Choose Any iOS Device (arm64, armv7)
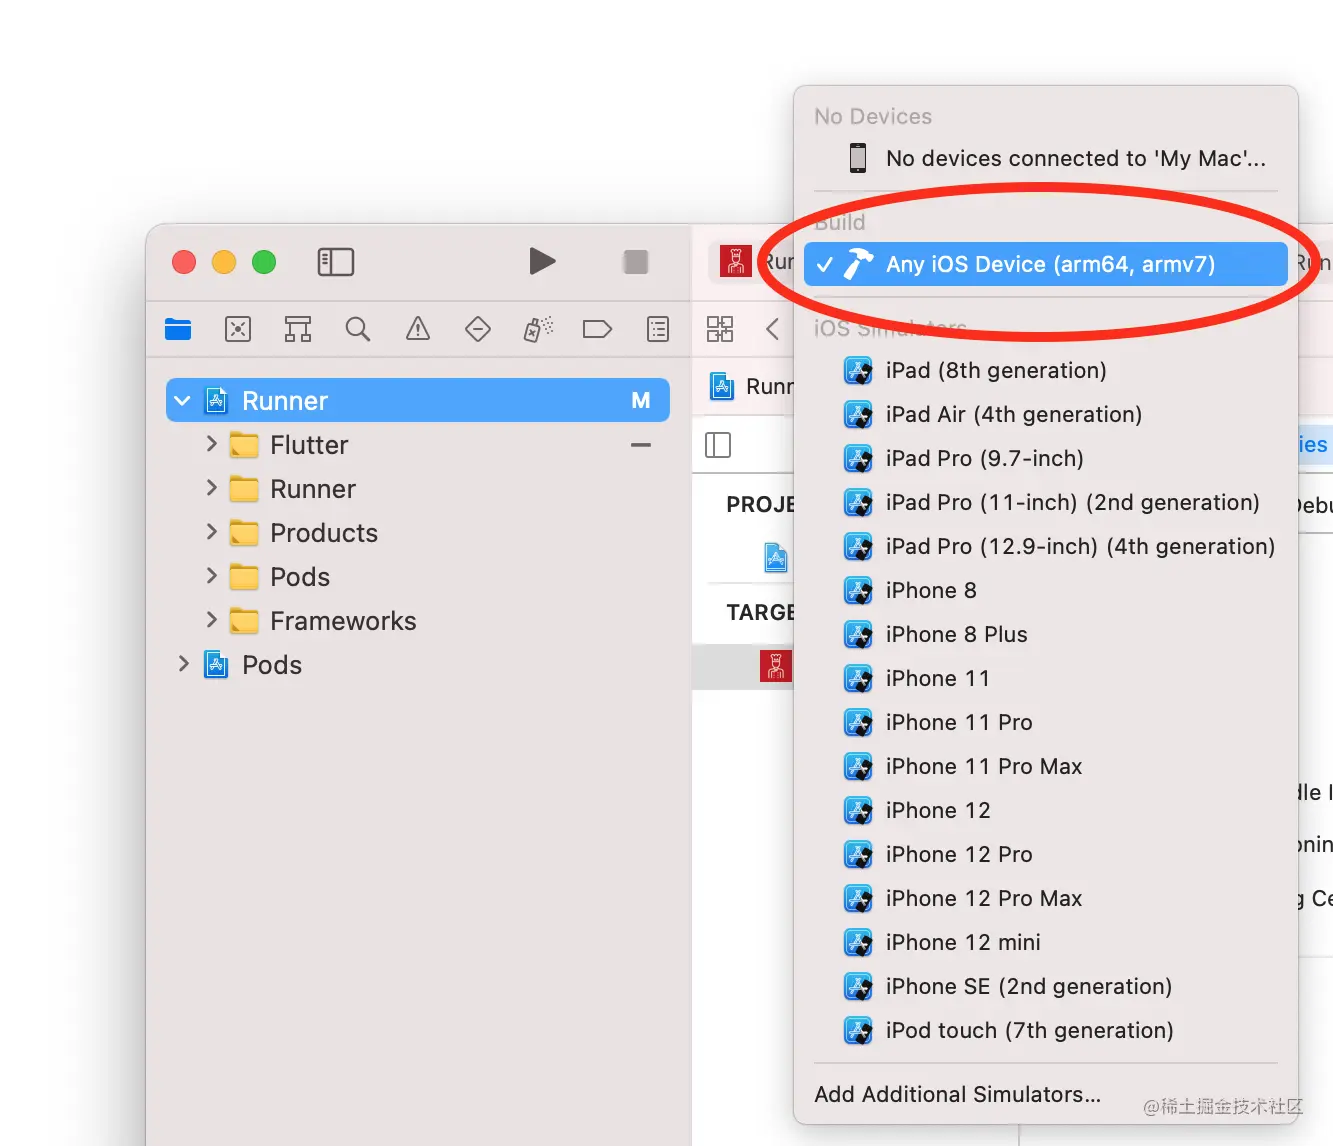Screen dimensions: 1333x1146 pyautogui.click(x=1045, y=264)
